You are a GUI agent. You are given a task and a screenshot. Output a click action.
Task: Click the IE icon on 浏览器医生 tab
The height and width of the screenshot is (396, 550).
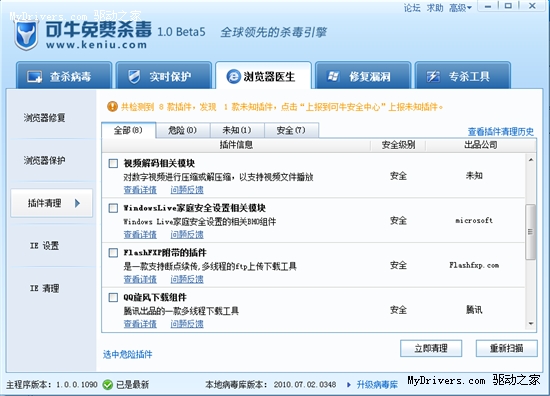click(233, 76)
